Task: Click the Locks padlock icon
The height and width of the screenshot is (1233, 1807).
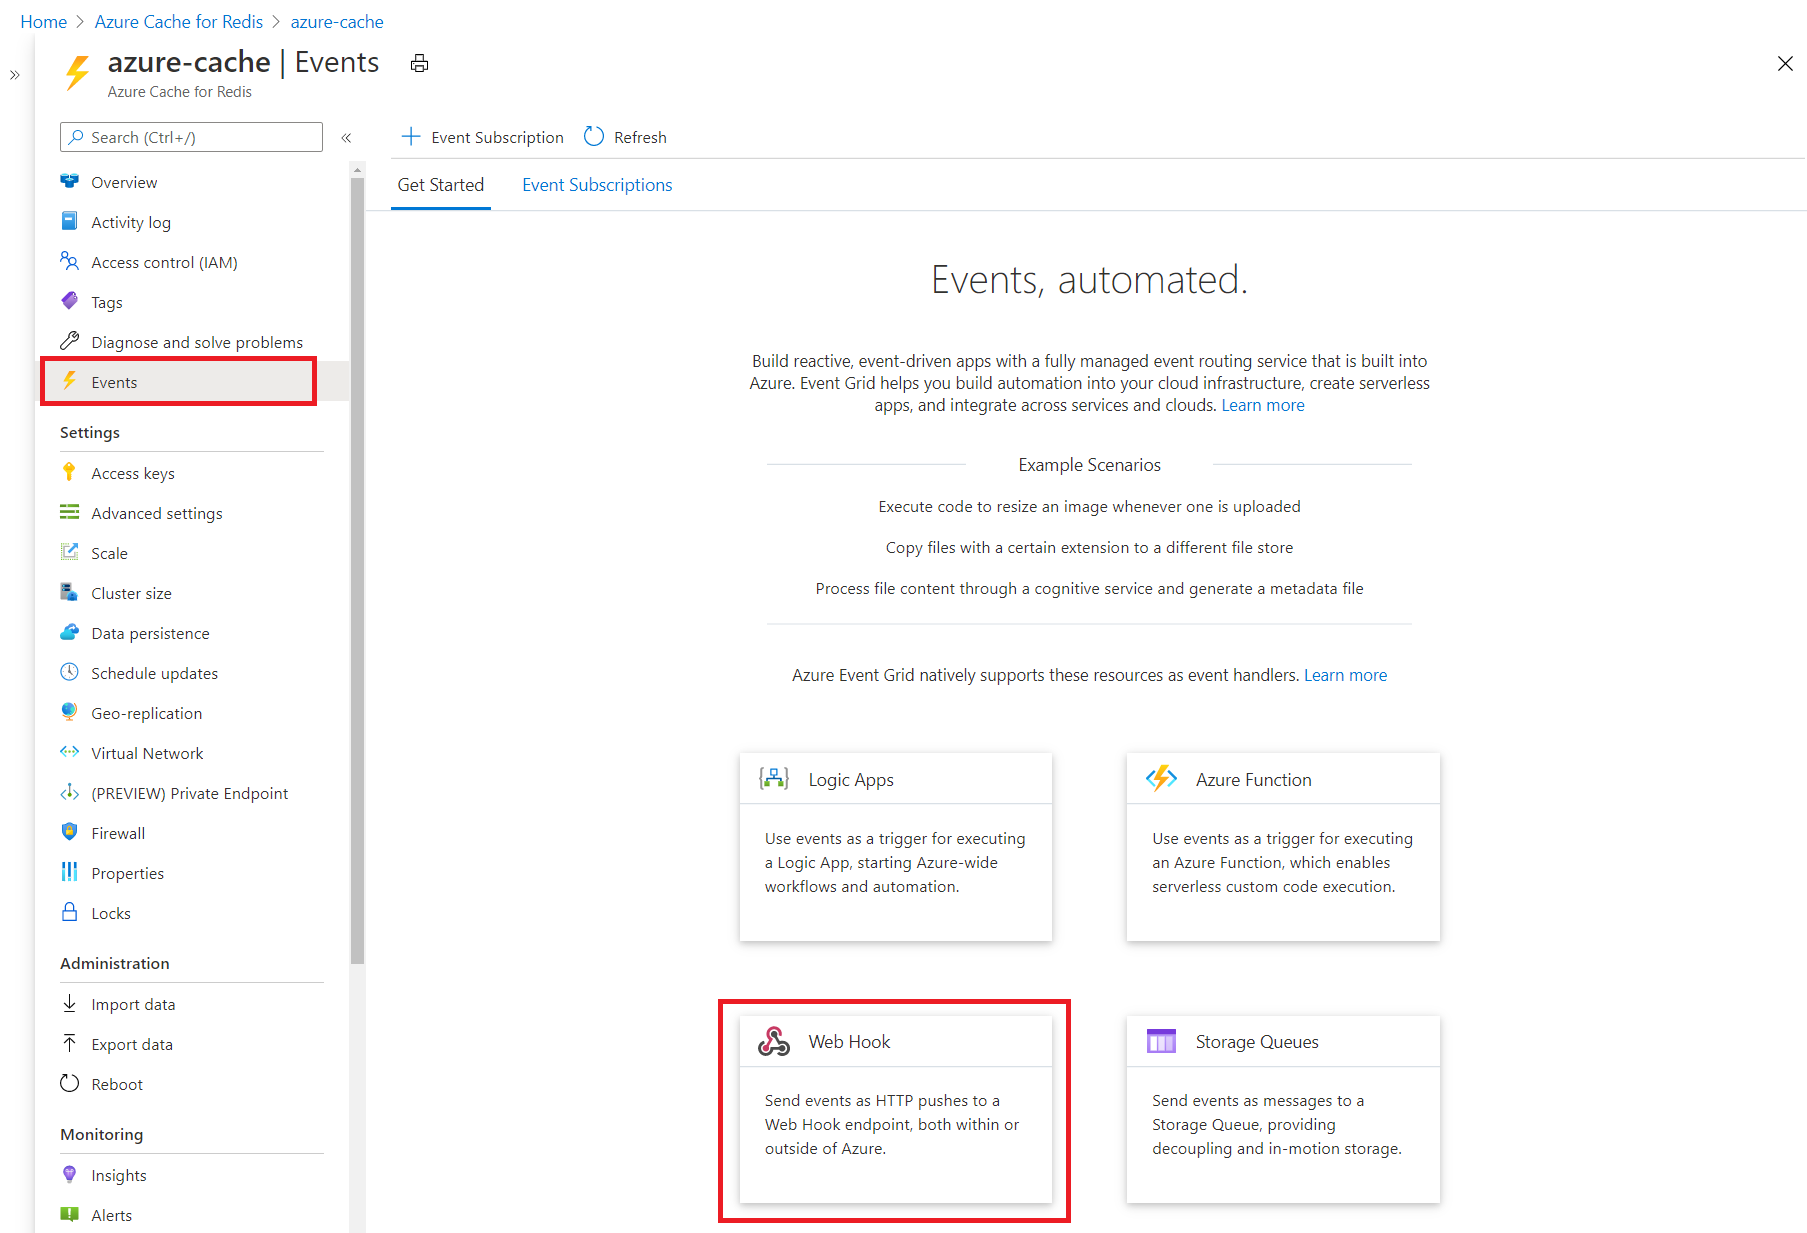Action: 69,912
